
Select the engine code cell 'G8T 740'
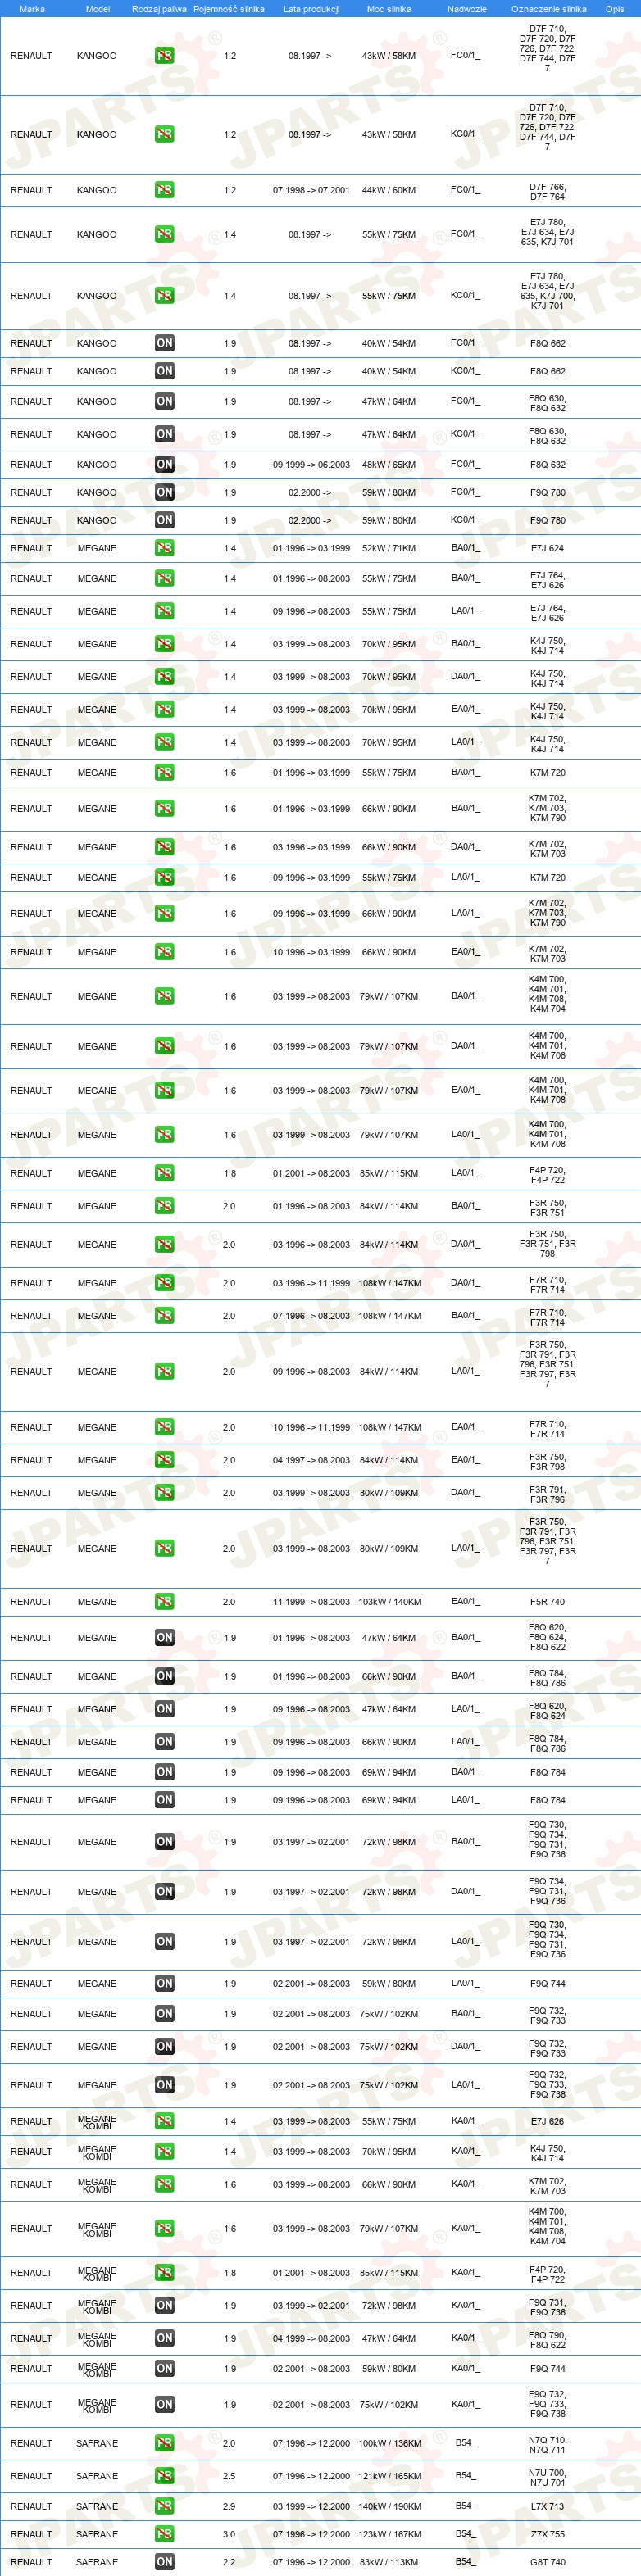point(547,2563)
